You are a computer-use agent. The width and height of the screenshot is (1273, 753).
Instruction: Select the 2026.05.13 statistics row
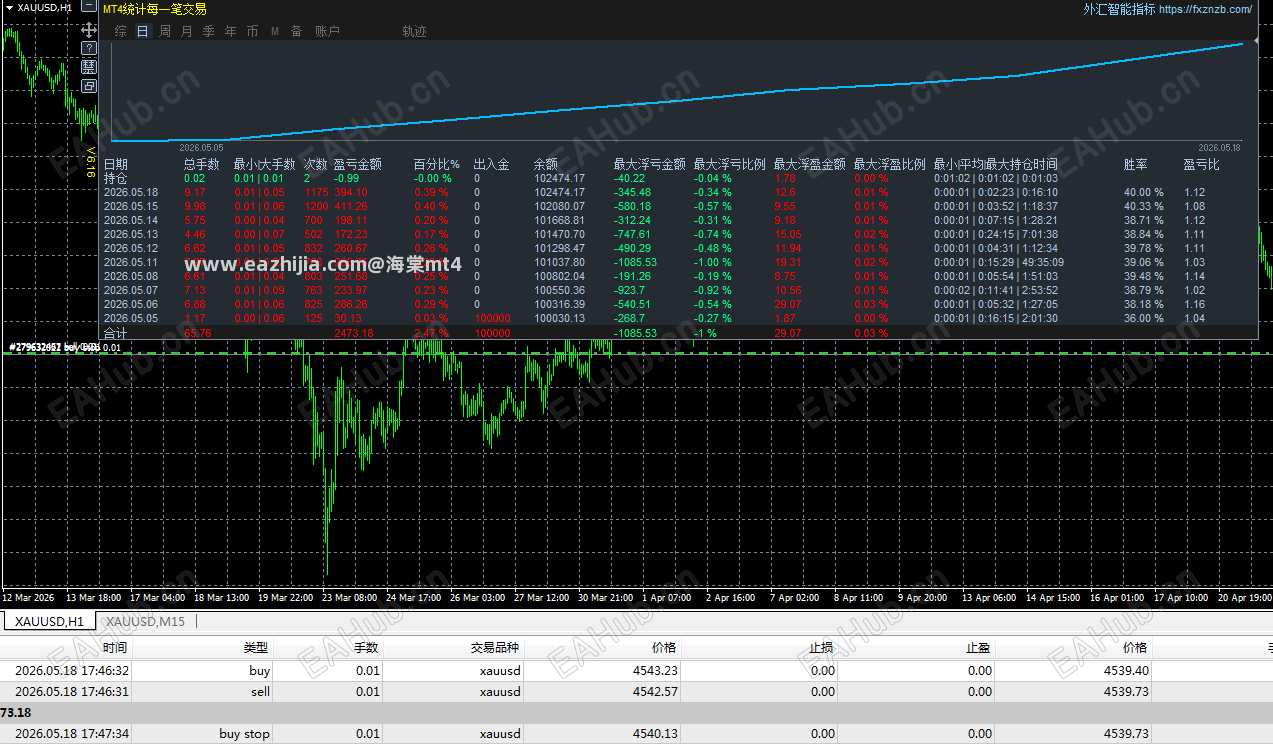(x=678, y=234)
